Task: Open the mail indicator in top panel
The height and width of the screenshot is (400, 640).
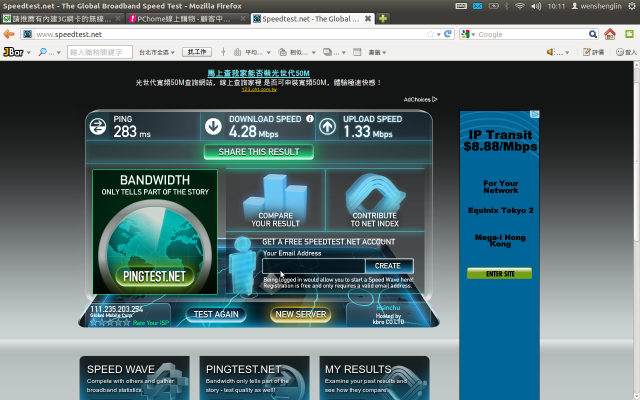Action: [477, 6]
